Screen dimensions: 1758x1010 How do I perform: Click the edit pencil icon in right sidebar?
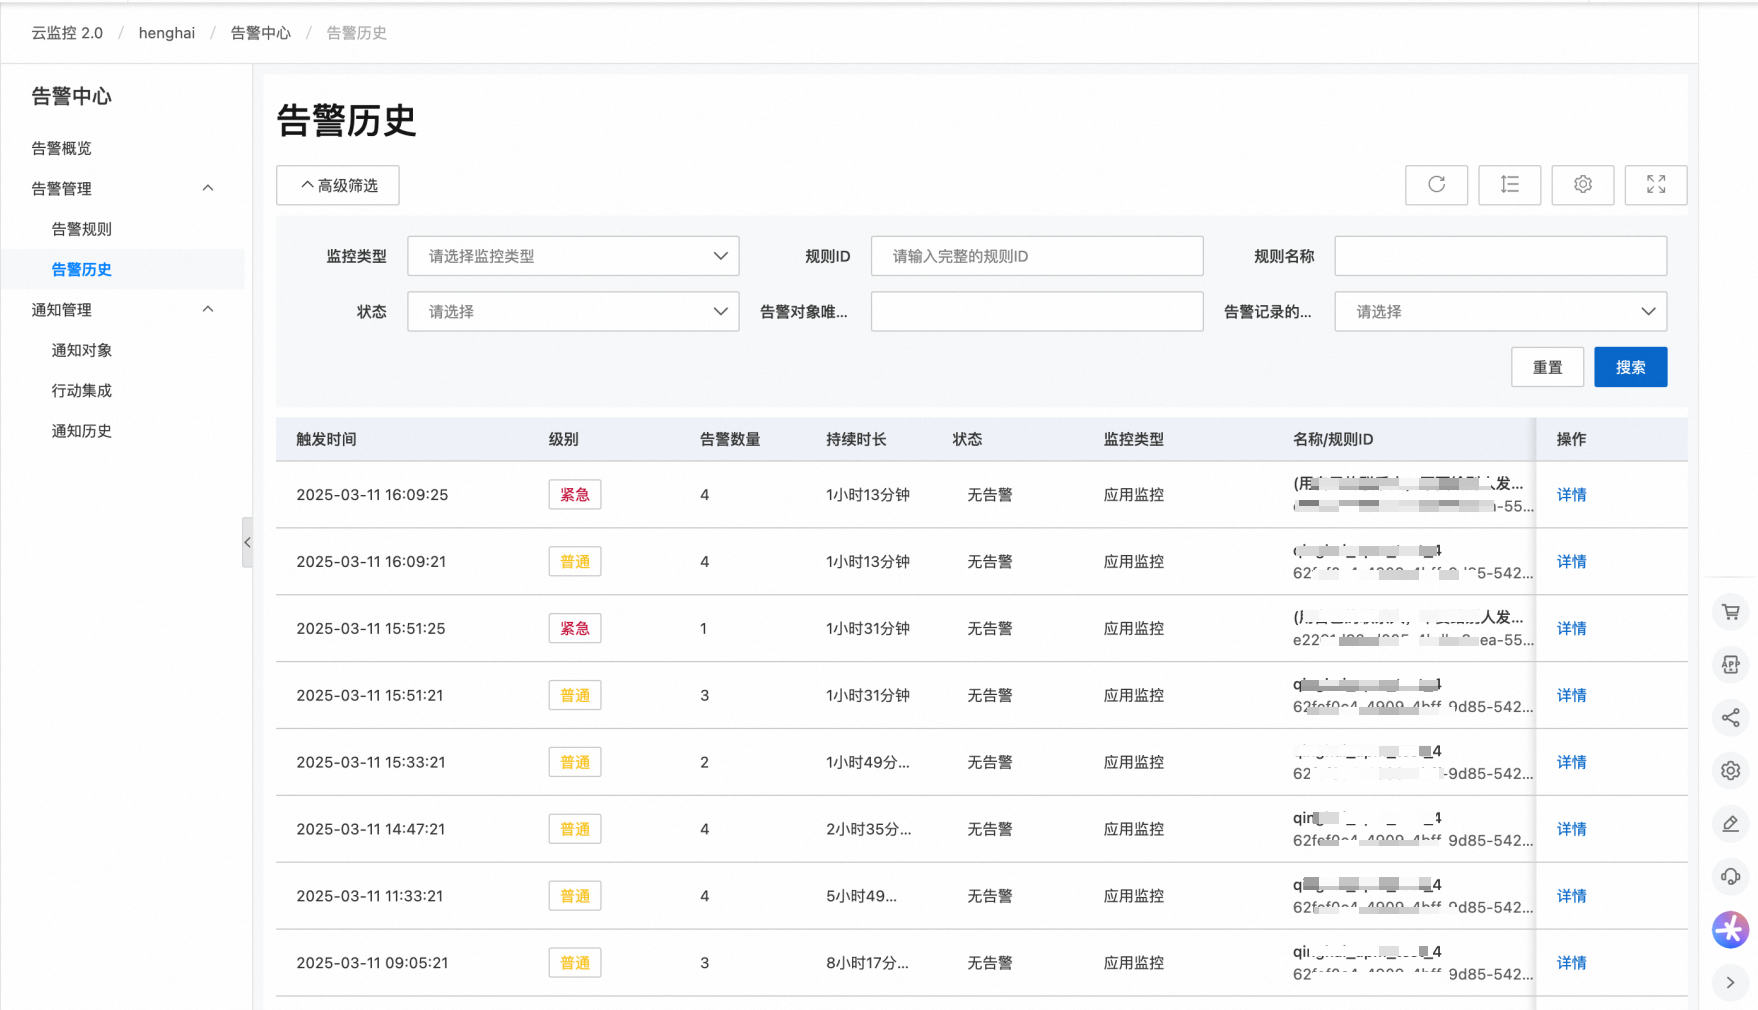tap(1730, 824)
